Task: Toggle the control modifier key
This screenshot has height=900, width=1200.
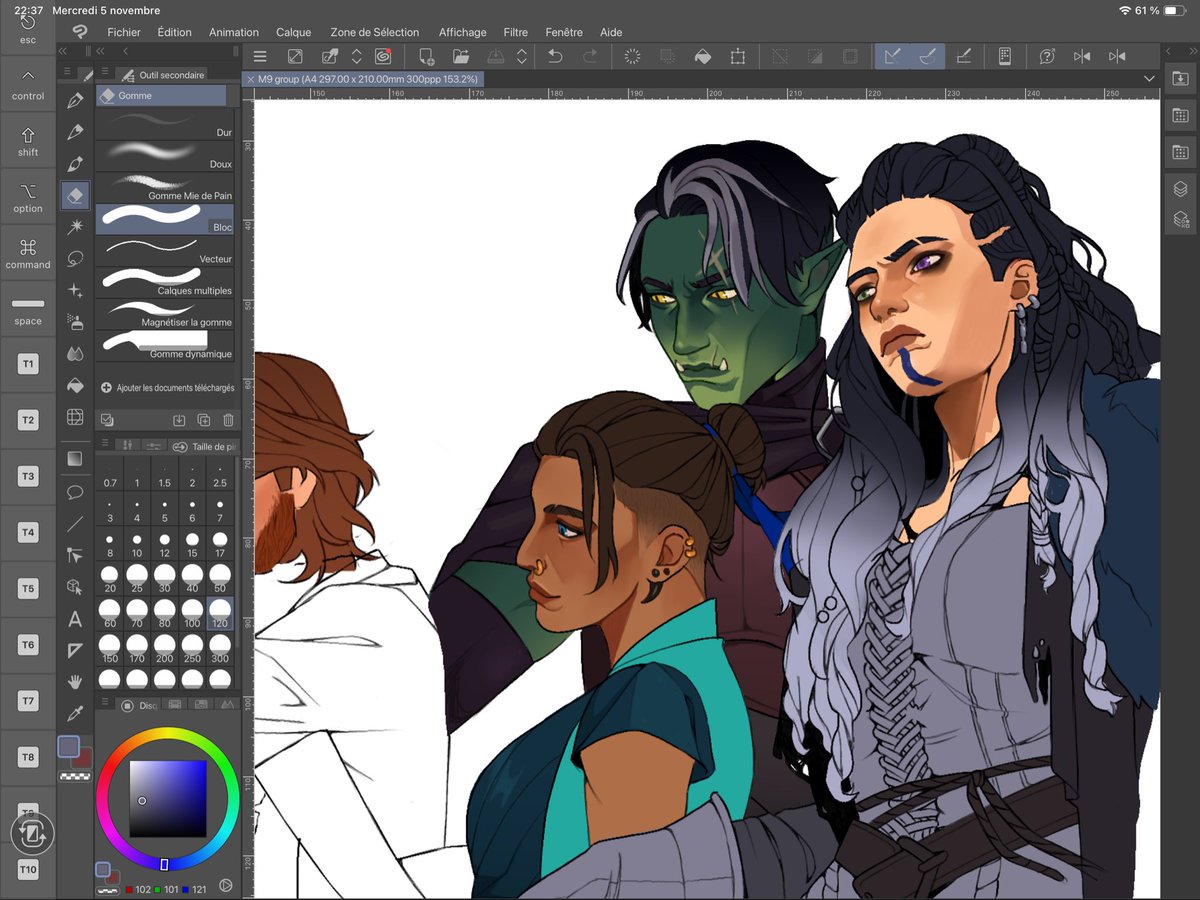Action: pos(28,85)
